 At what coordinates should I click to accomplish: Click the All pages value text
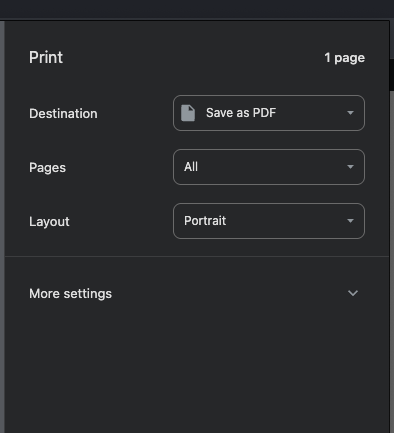(191, 167)
